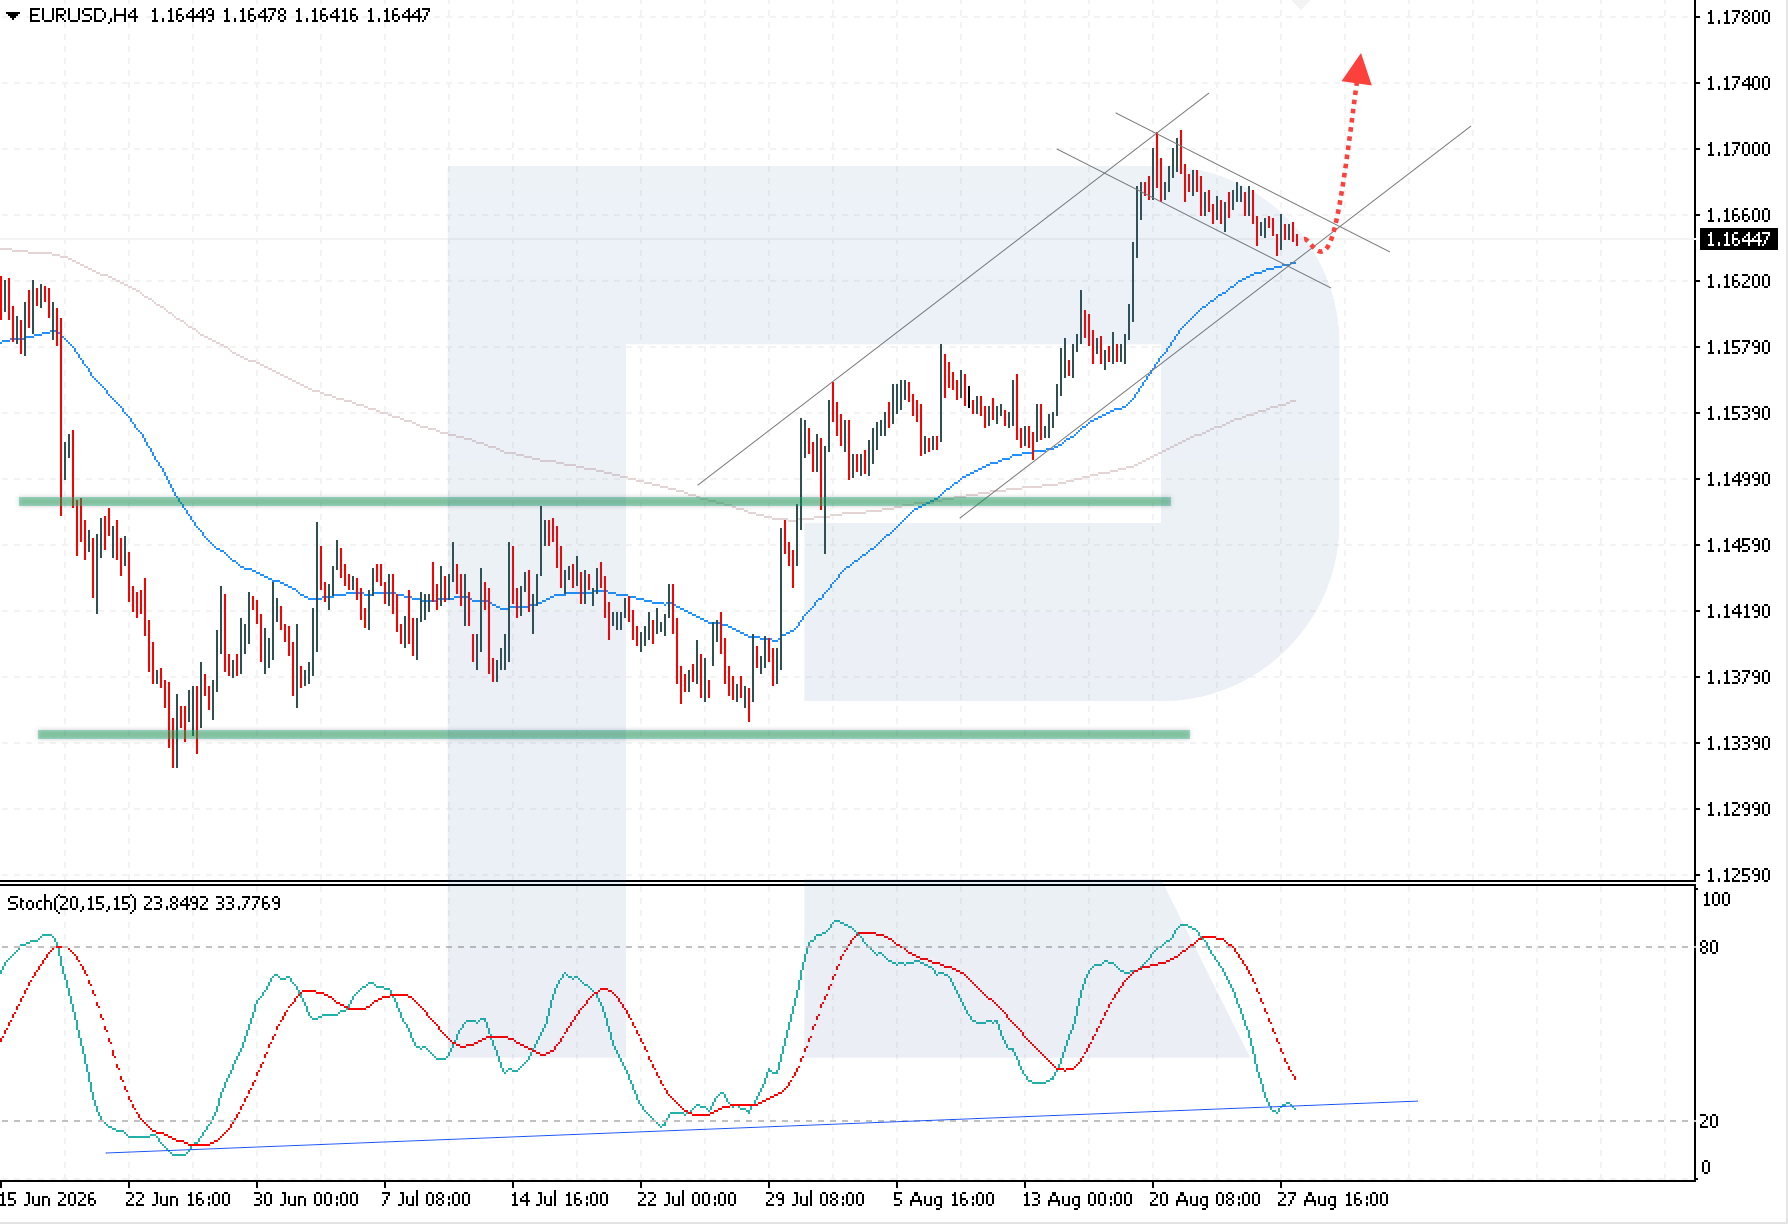The width and height of the screenshot is (1788, 1224).
Task: Click the 1.14190 price axis label
Action: [x=1738, y=611]
